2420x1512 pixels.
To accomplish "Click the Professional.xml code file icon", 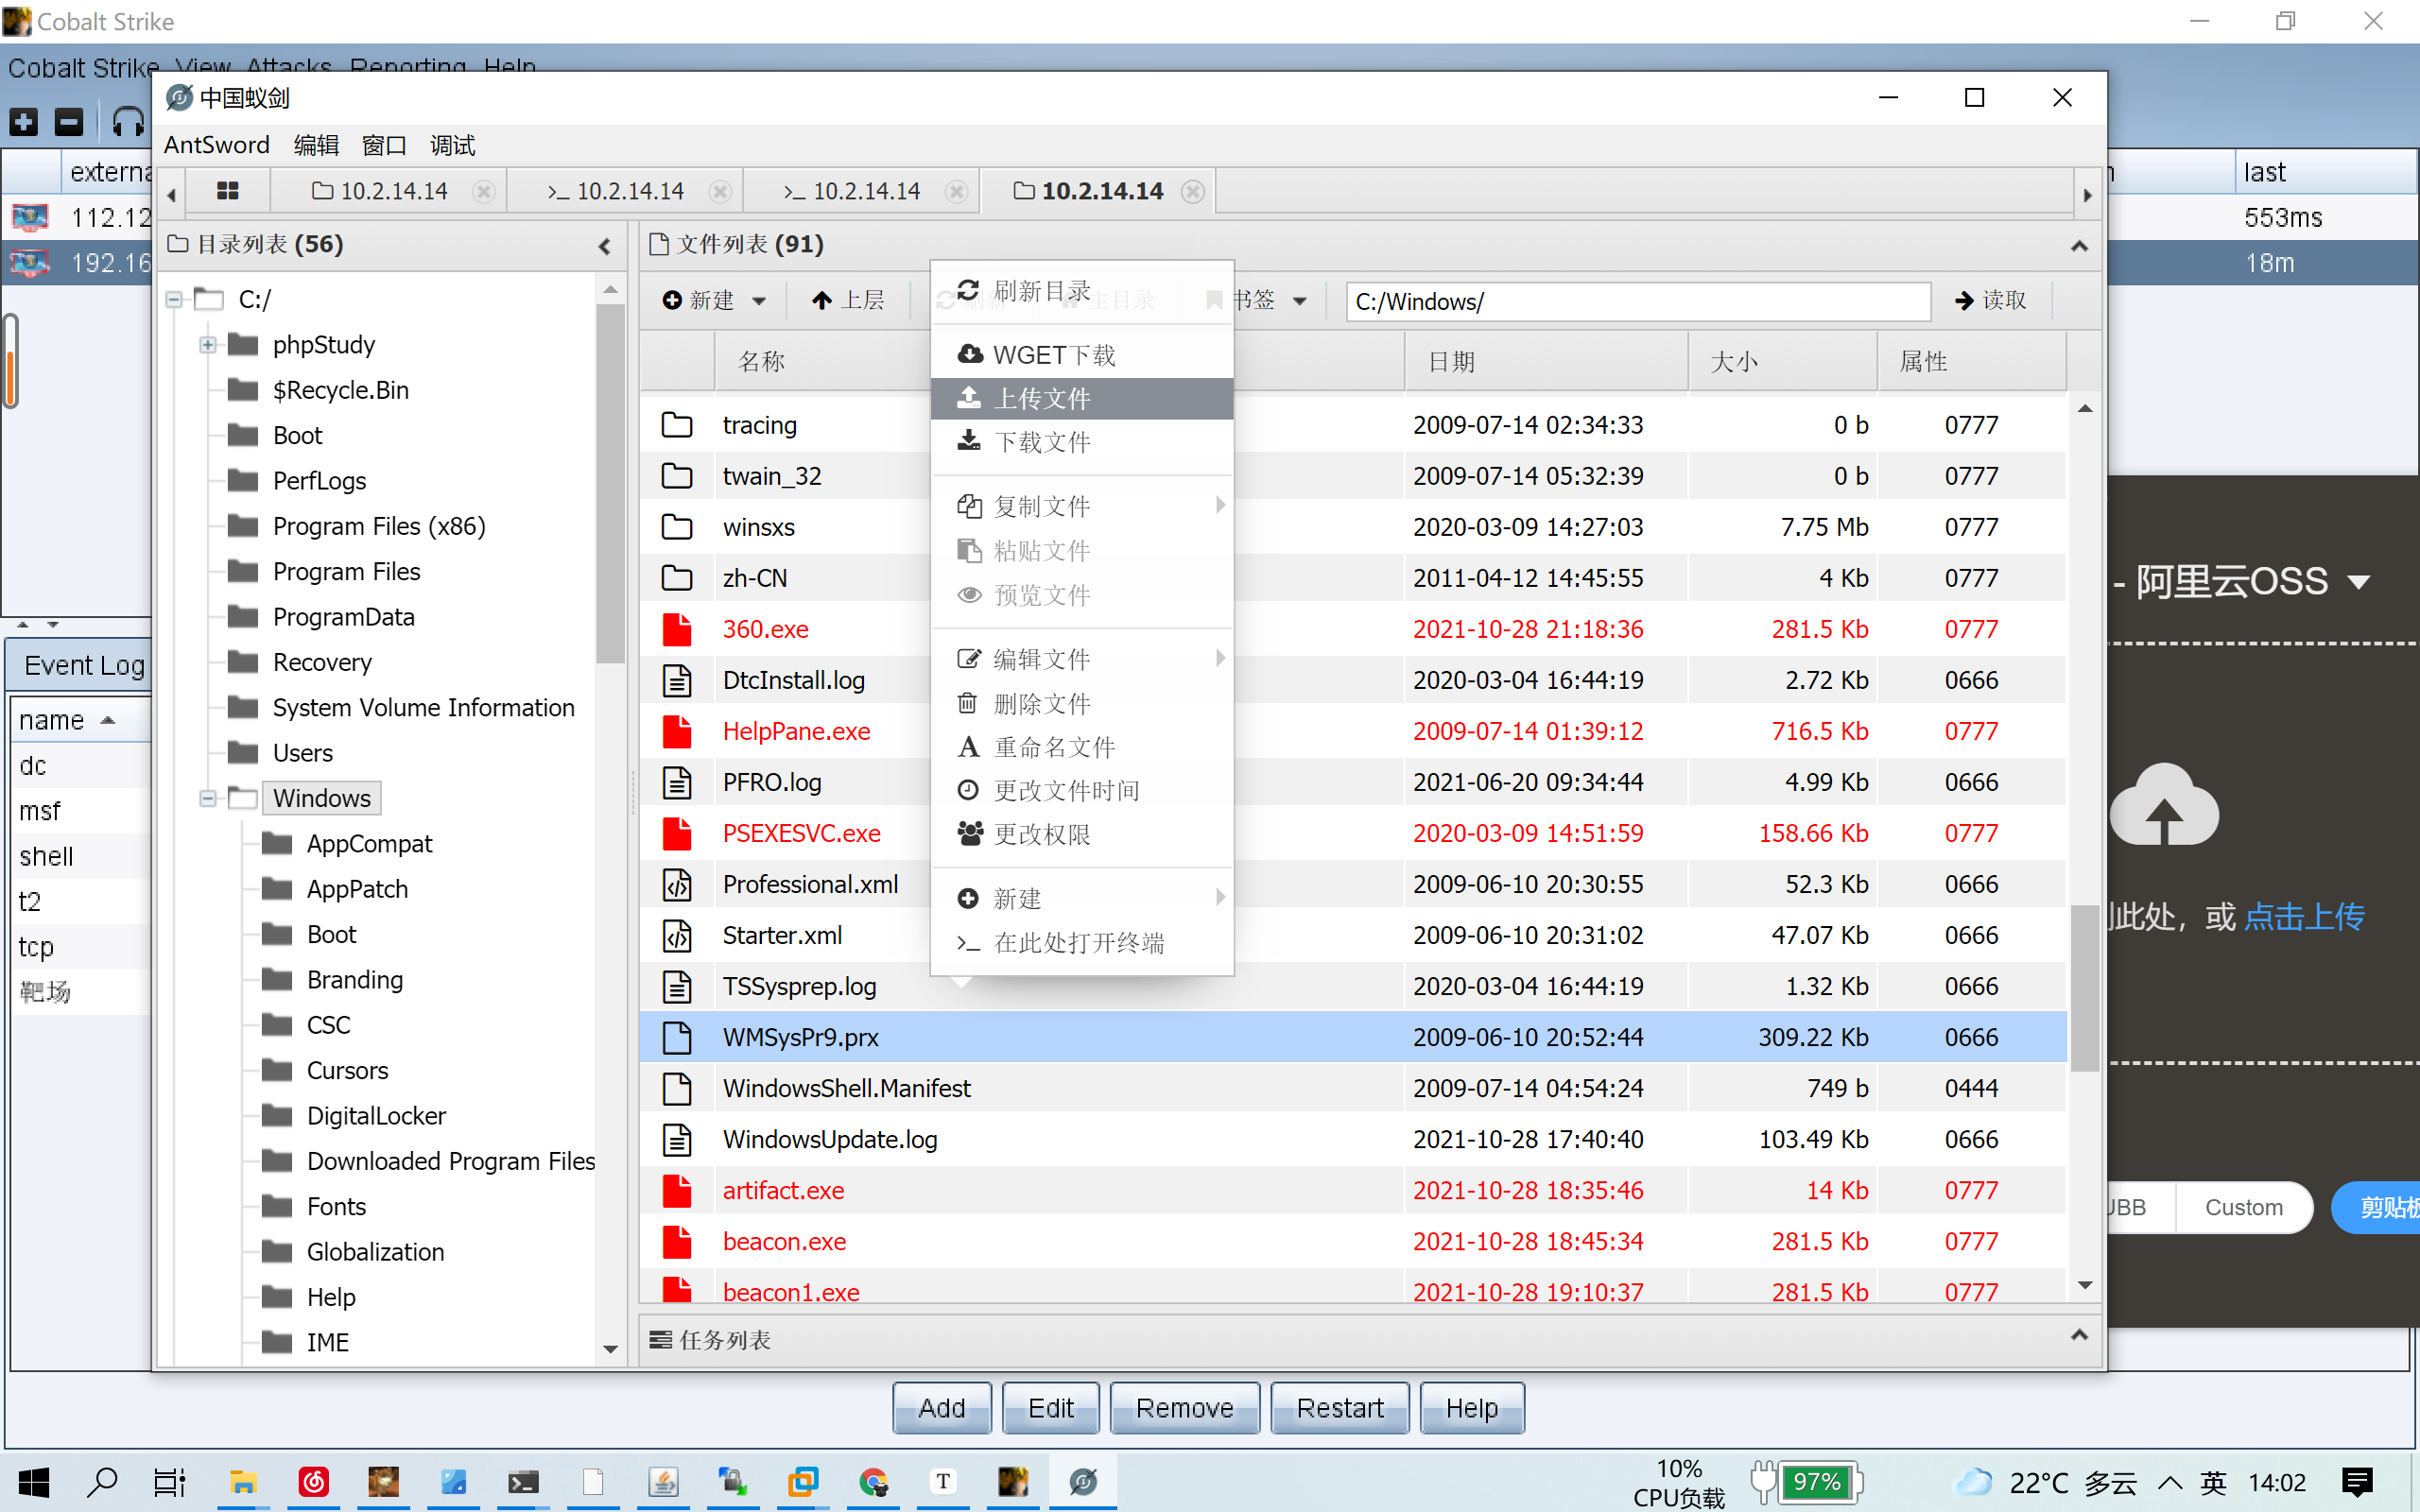I will pos(677,884).
